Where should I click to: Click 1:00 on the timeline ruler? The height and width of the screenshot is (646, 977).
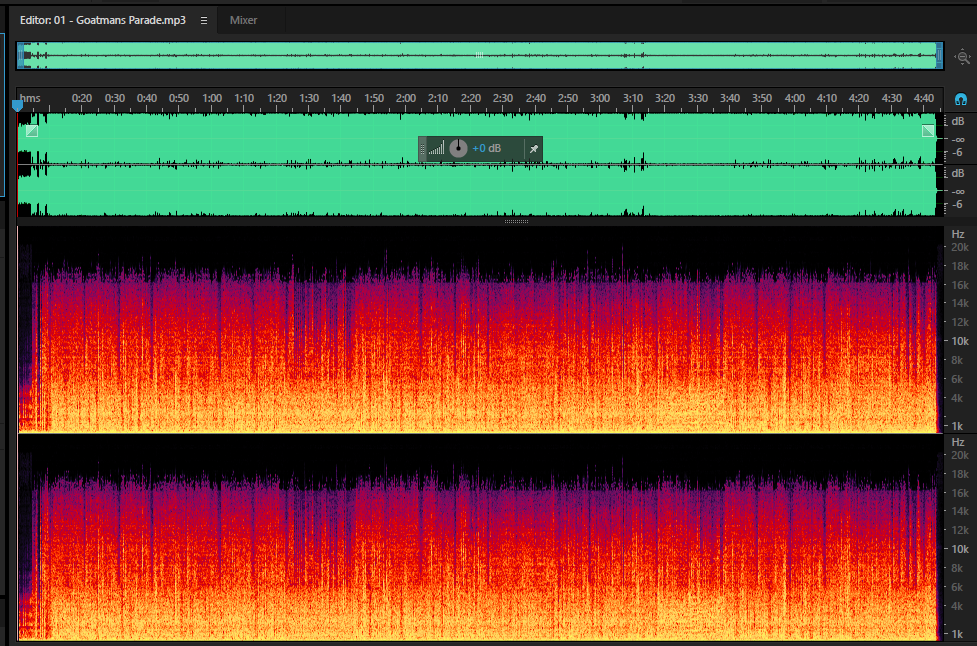(212, 98)
